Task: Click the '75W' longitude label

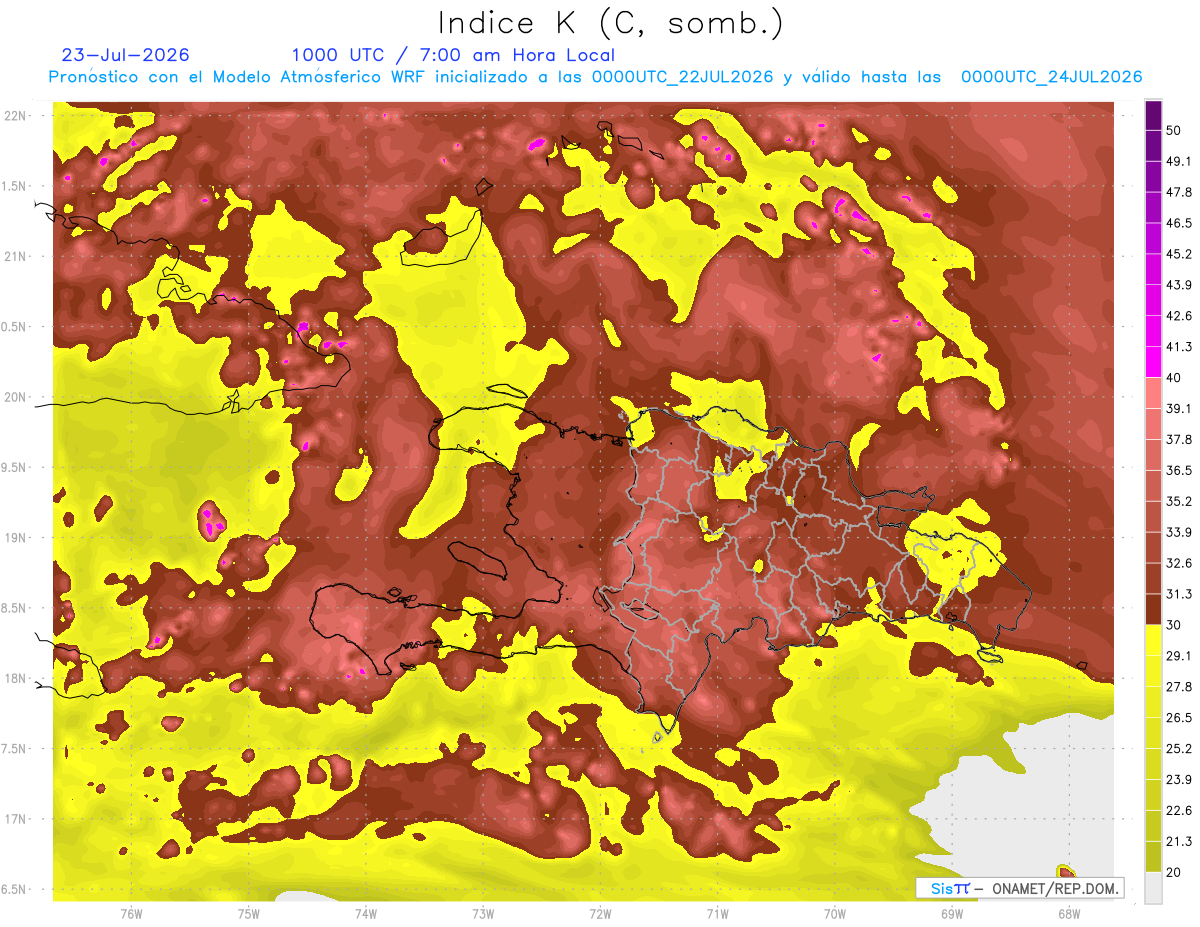Action: click(x=248, y=913)
